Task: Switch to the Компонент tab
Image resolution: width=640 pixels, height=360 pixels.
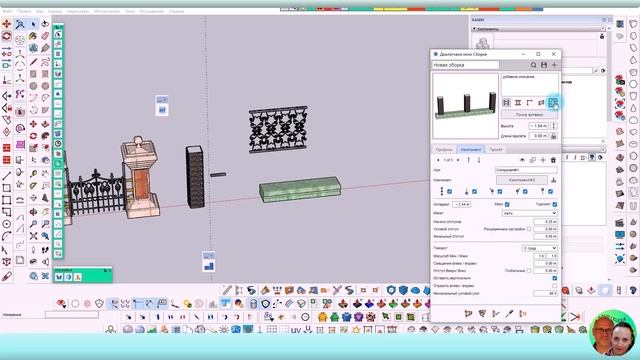Action: pos(471,150)
